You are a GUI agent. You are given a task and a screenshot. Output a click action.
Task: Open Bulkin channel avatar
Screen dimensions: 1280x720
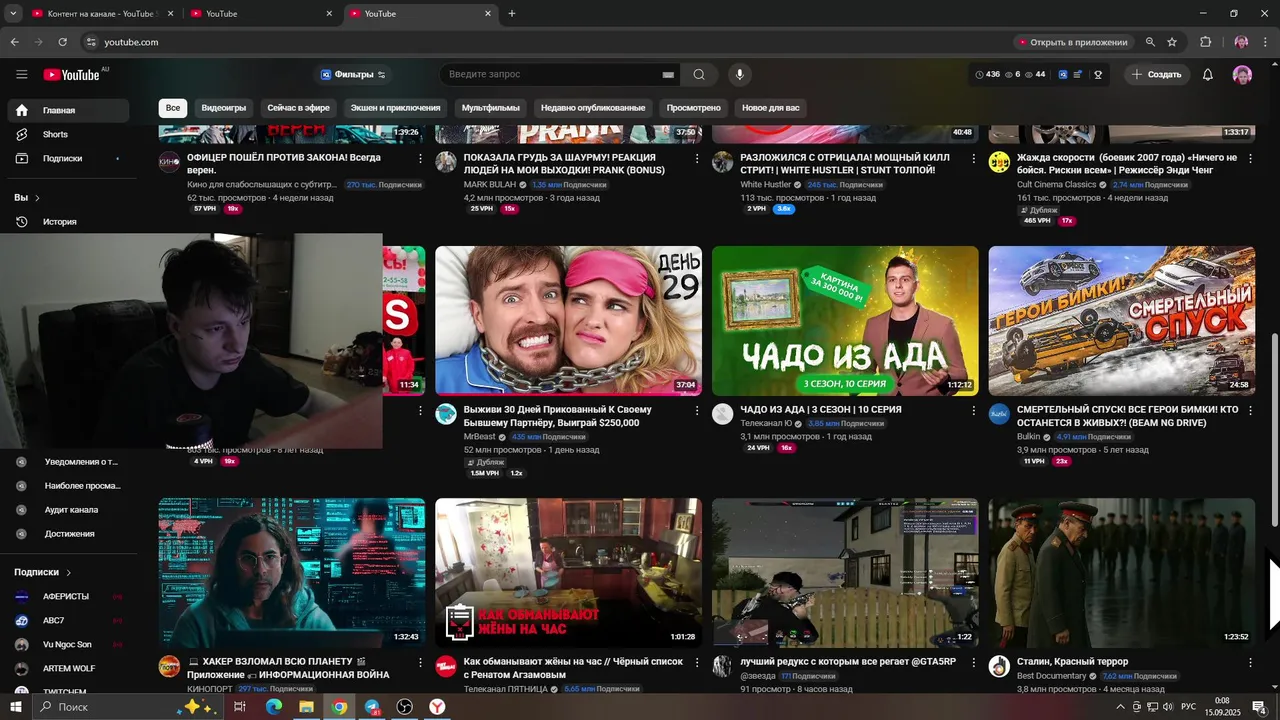(x=999, y=414)
